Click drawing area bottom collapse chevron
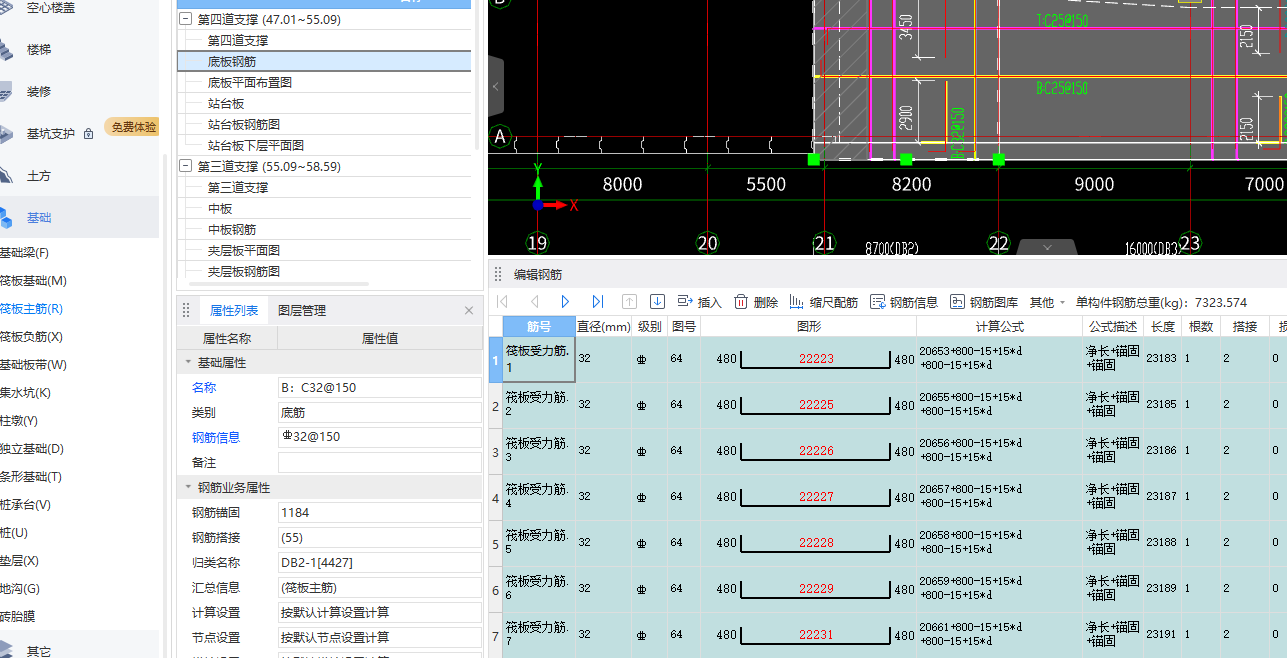 tap(1048, 247)
